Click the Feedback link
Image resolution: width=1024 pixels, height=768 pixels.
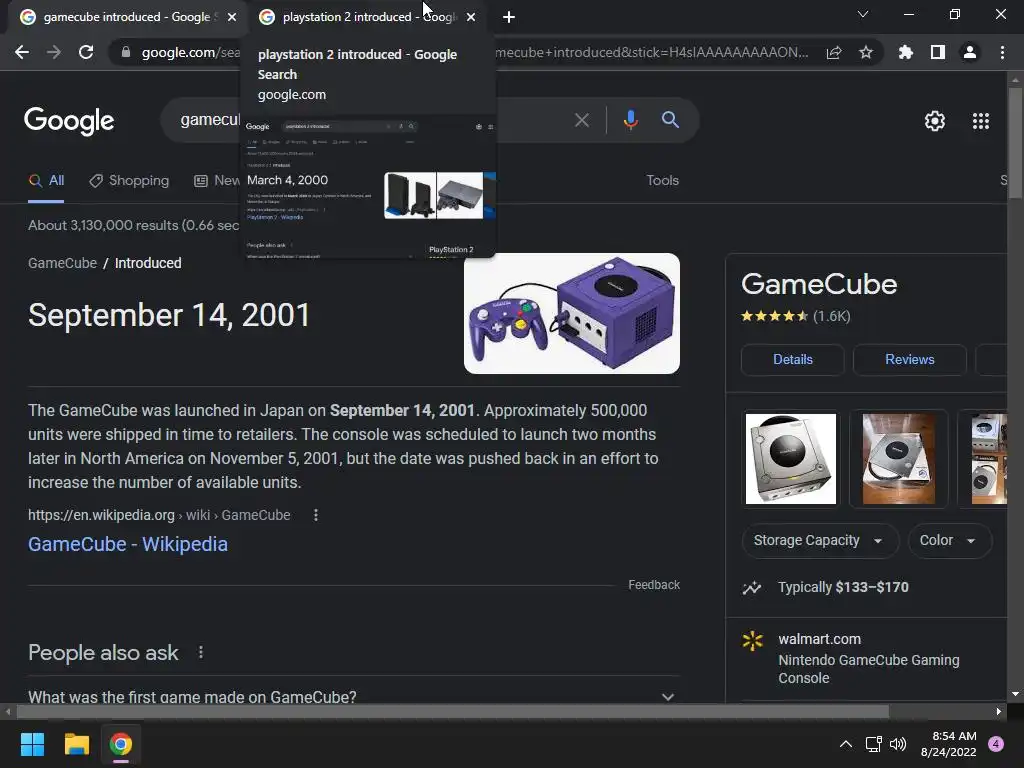coord(654,585)
